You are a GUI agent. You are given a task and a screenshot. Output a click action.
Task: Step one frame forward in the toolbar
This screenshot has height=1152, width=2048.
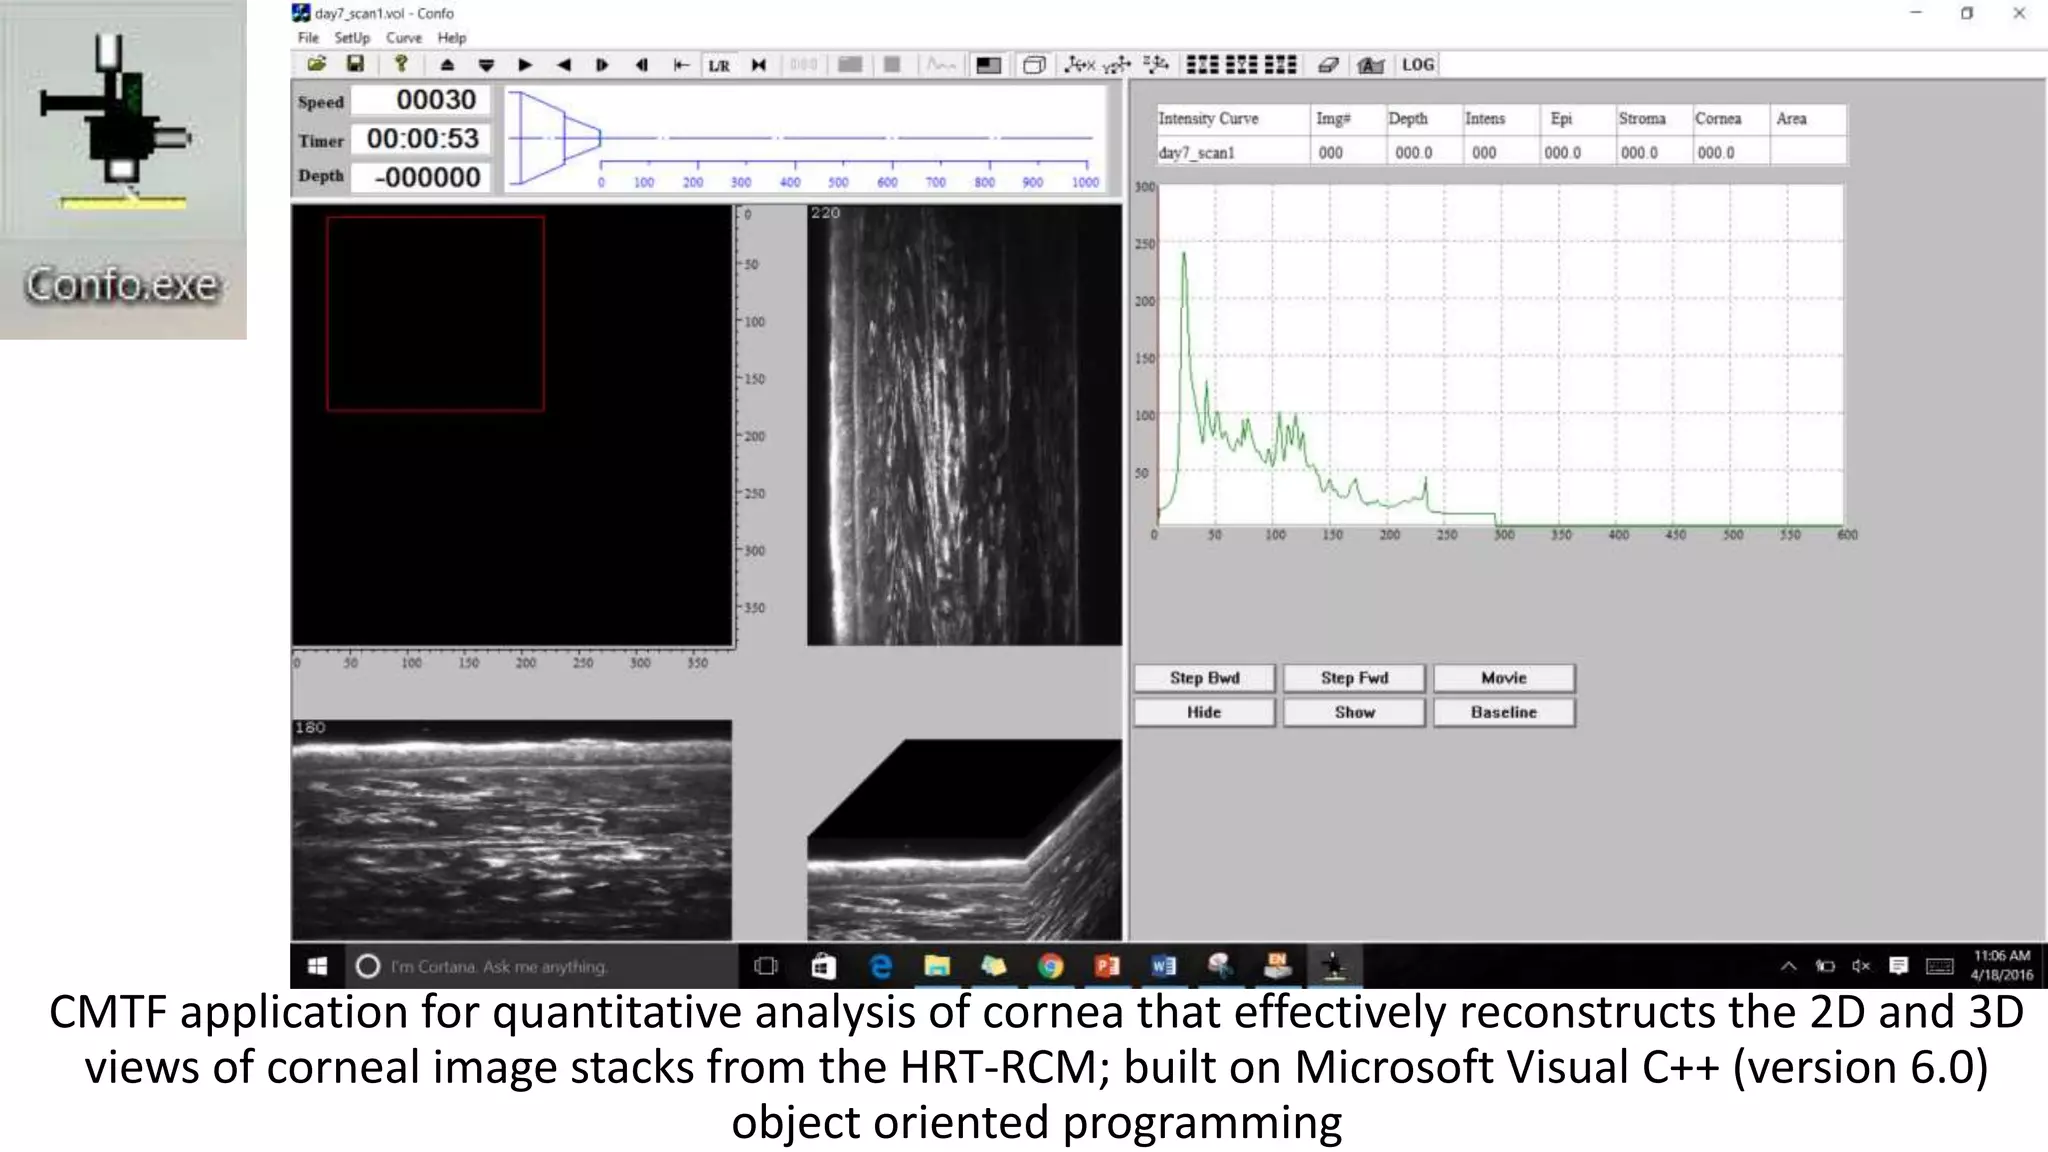(602, 65)
